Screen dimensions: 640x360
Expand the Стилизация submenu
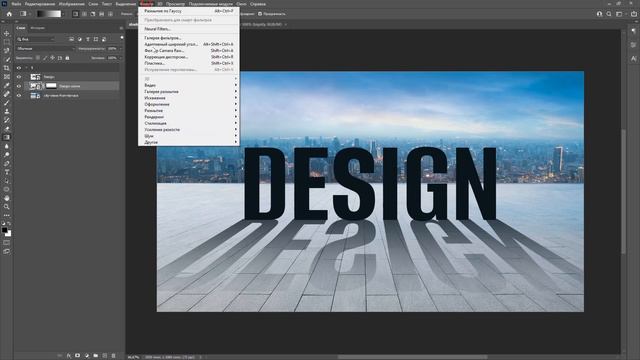tap(189, 123)
